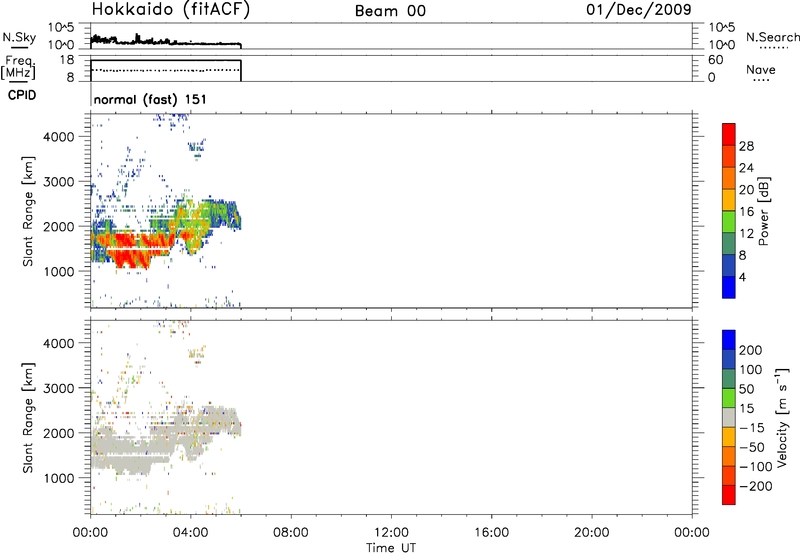Screen dimensions: 800x554
Task: Click the "Nave" legend label
Action: 761,69
